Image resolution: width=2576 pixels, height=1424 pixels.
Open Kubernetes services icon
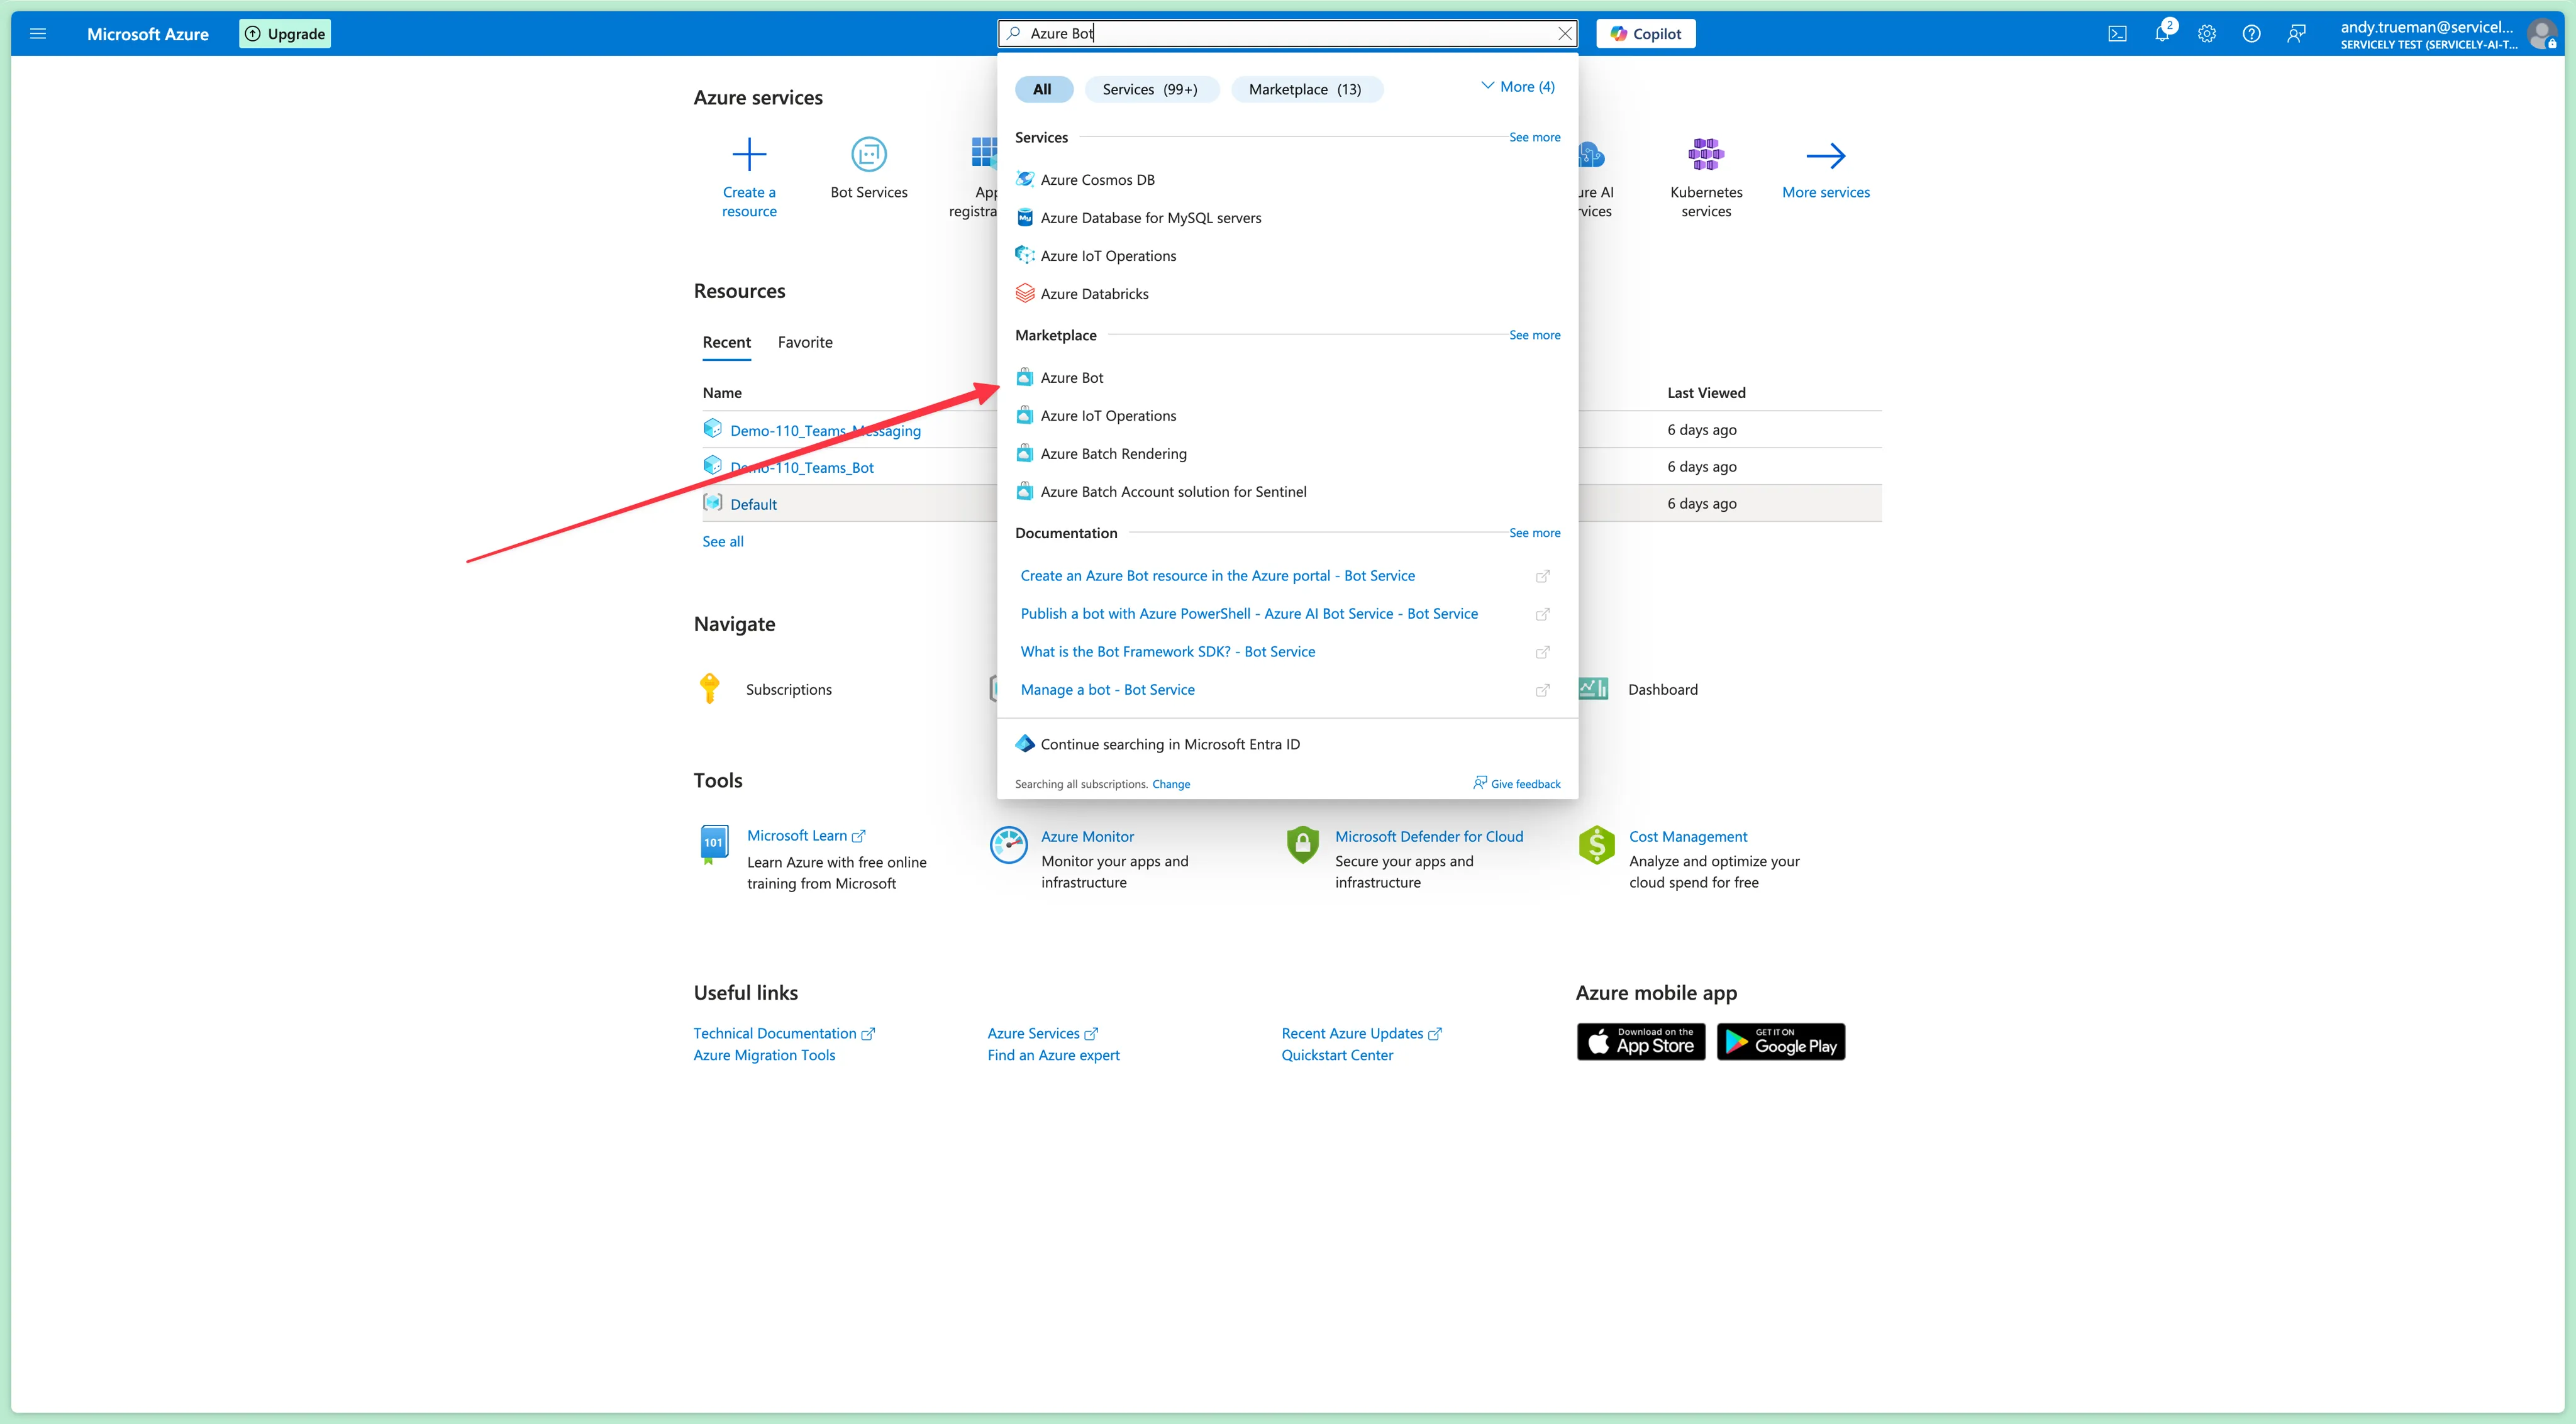1706,155
